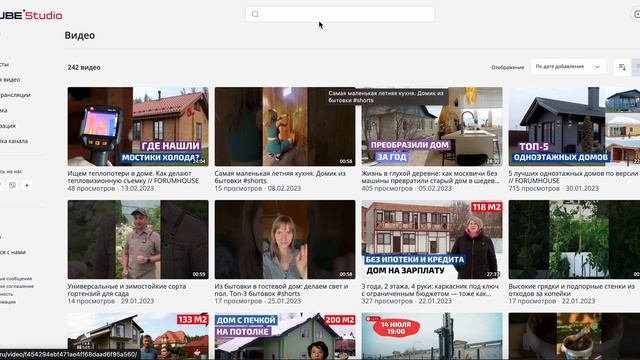640x360 pixels.
Task: Click the '17 просмотров · 25.01.2023' text
Action: [258, 301]
